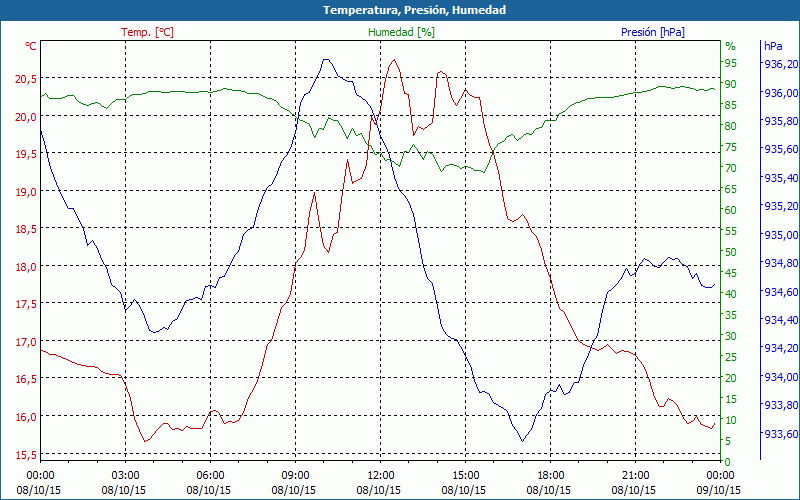Screen dimensions: 800x500
Task: Click the '935,40' pressure axis value
Action: [x=779, y=178]
